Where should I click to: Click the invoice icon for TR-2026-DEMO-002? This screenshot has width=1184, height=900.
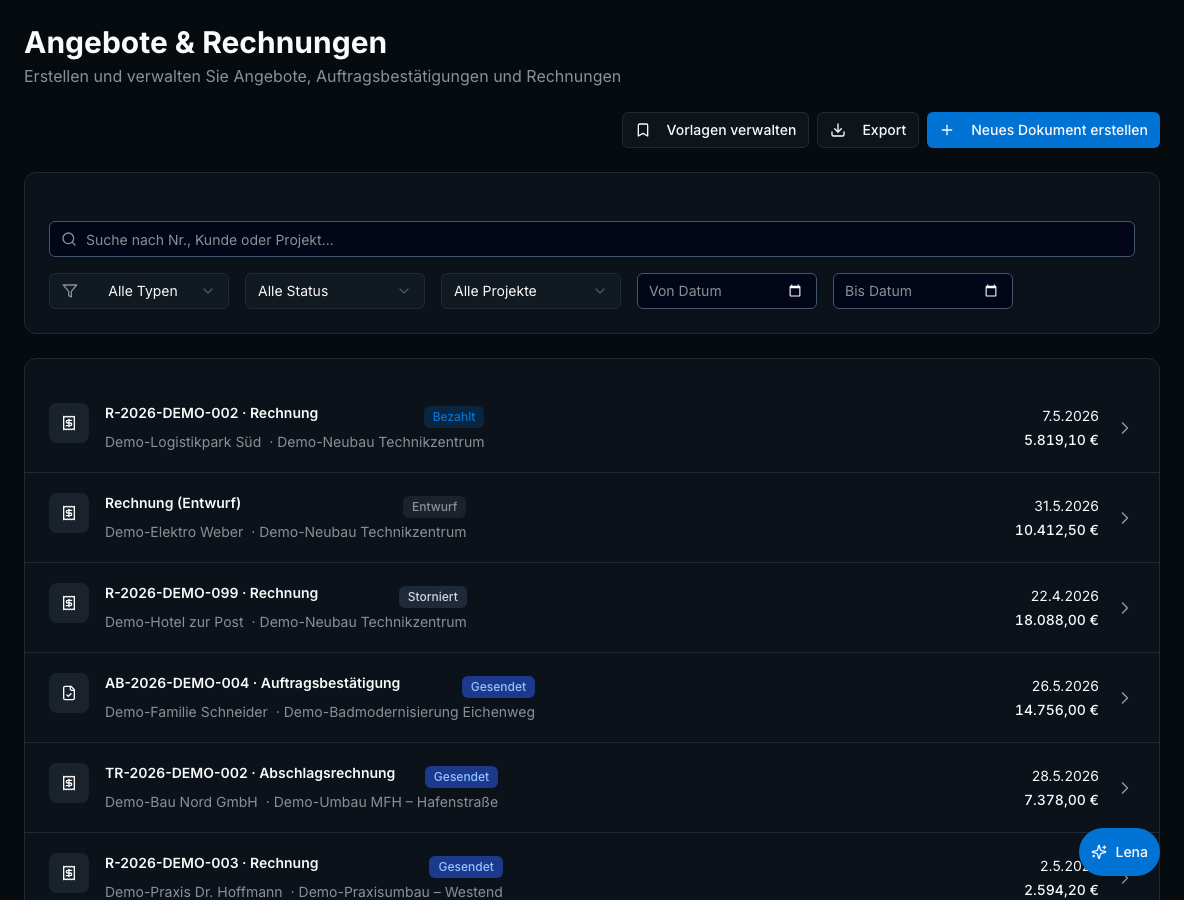coord(69,783)
